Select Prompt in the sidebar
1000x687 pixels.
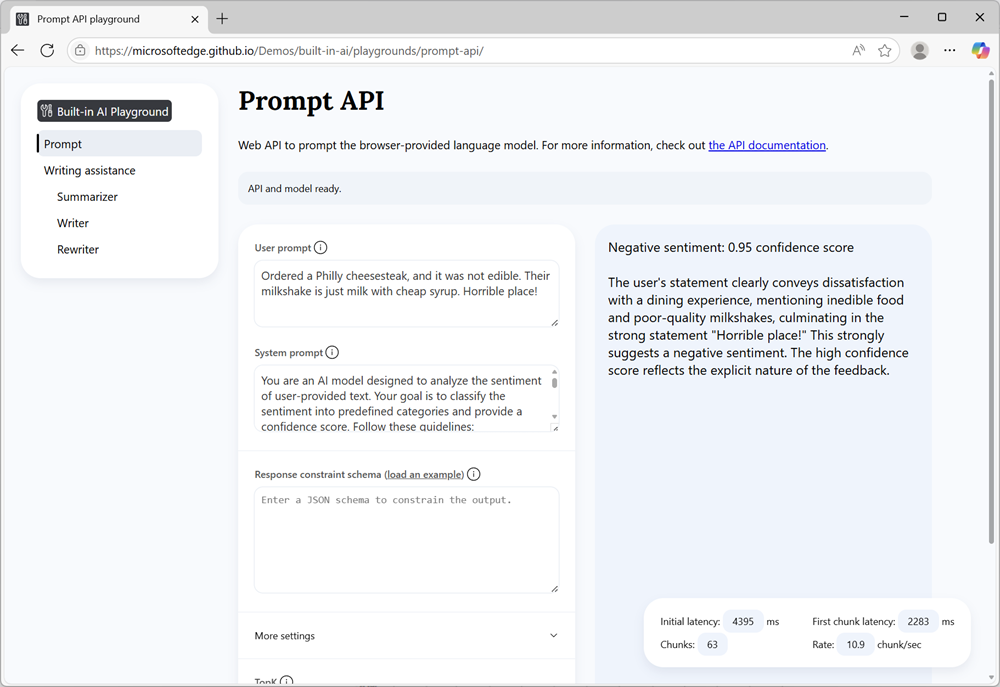[x=119, y=144]
